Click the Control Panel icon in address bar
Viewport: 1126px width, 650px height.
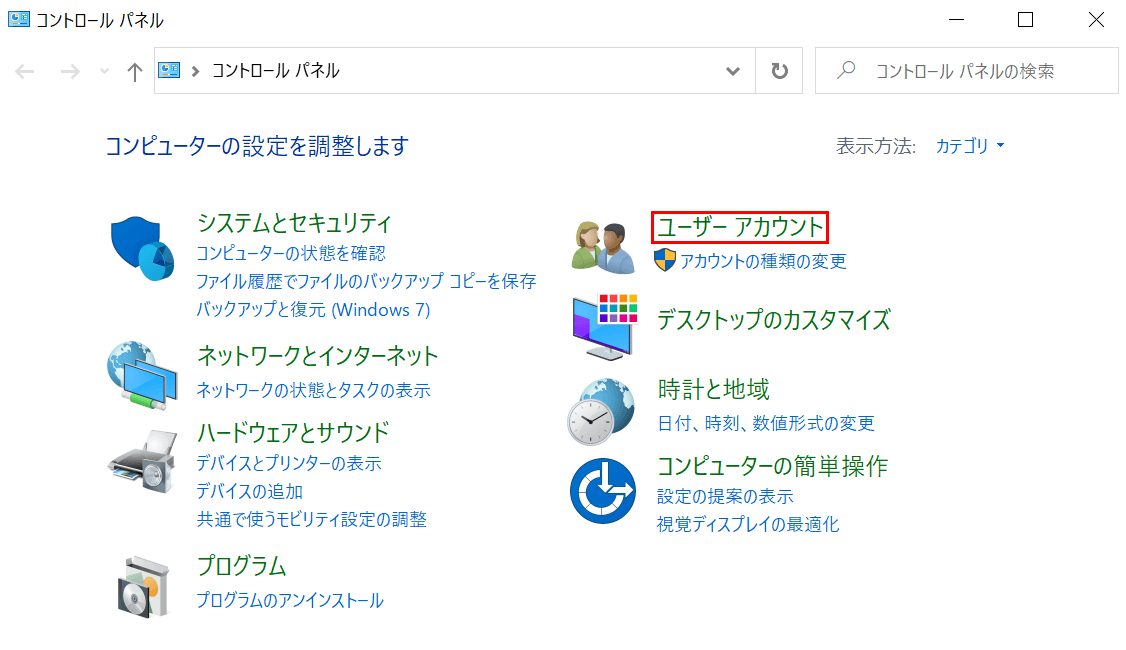[169, 70]
